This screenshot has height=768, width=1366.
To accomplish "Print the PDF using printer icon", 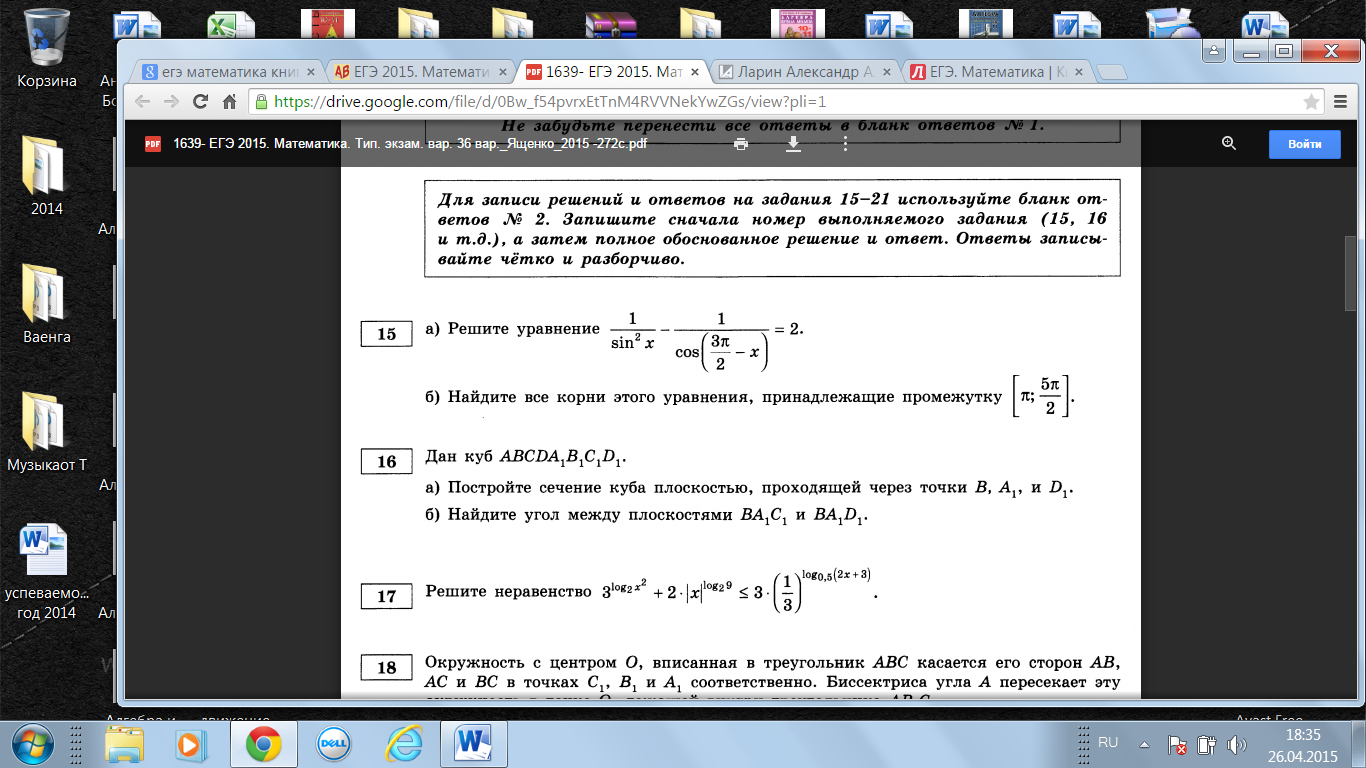I will coord(740,144).
